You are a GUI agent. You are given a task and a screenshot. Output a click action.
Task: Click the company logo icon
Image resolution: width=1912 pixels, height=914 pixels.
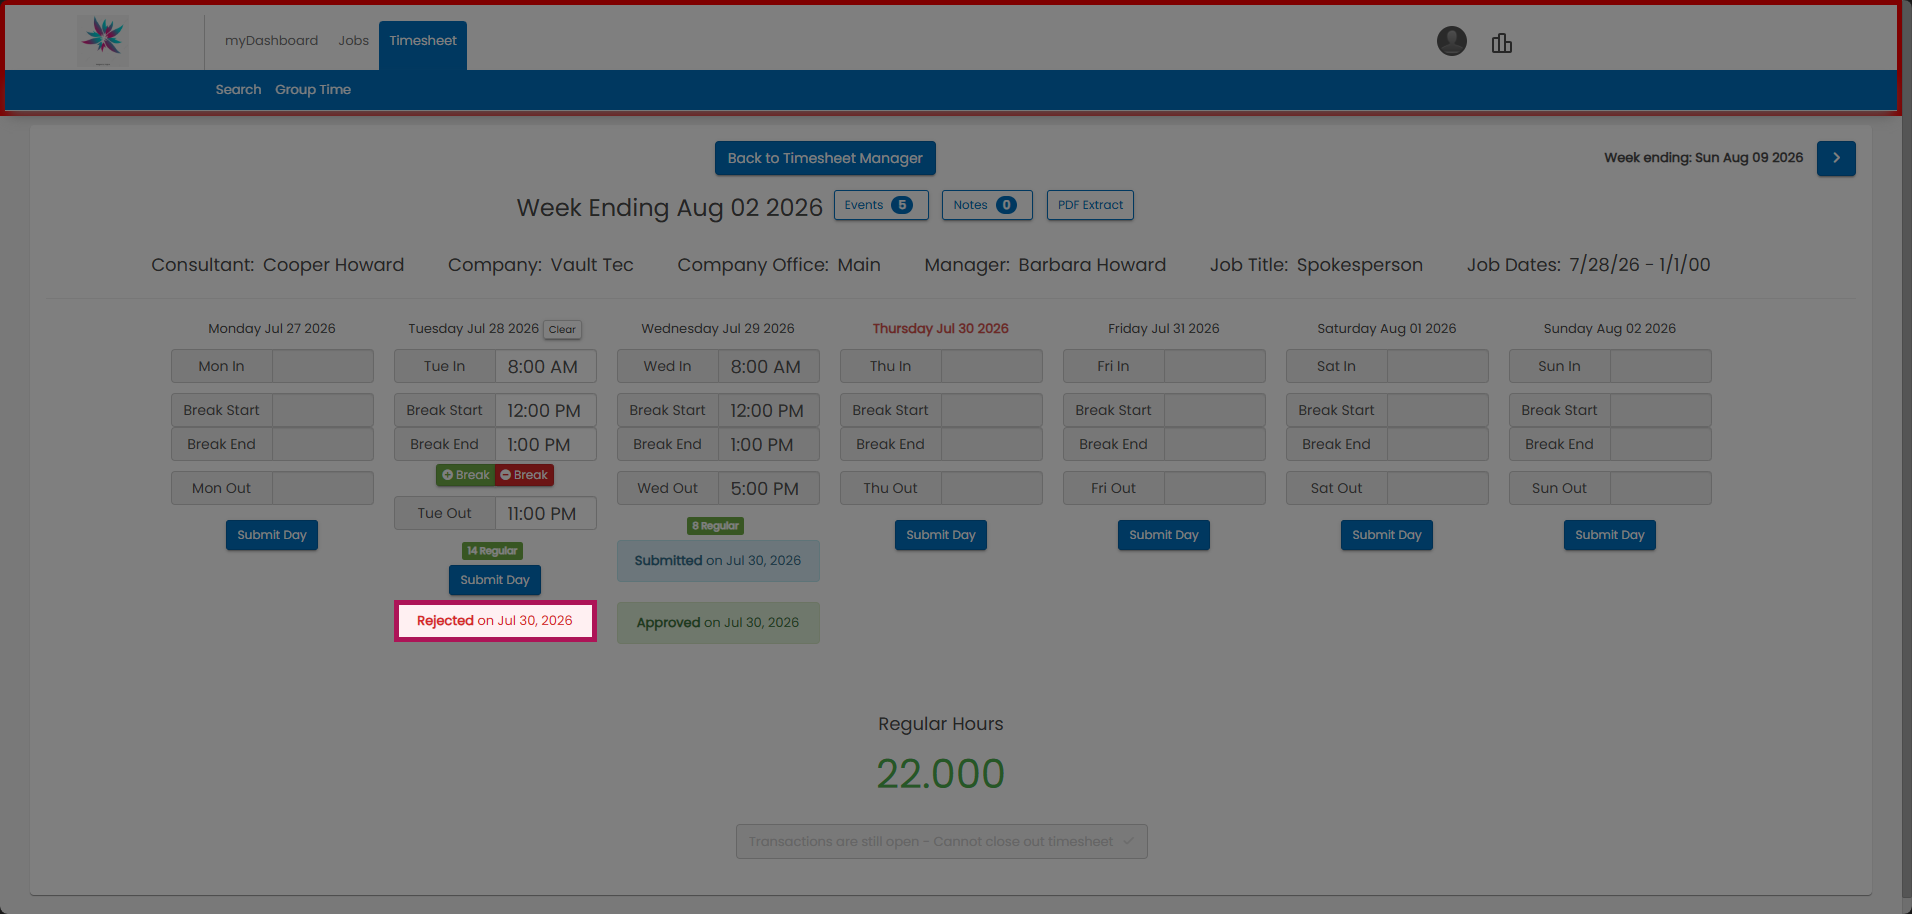[103, 40]
